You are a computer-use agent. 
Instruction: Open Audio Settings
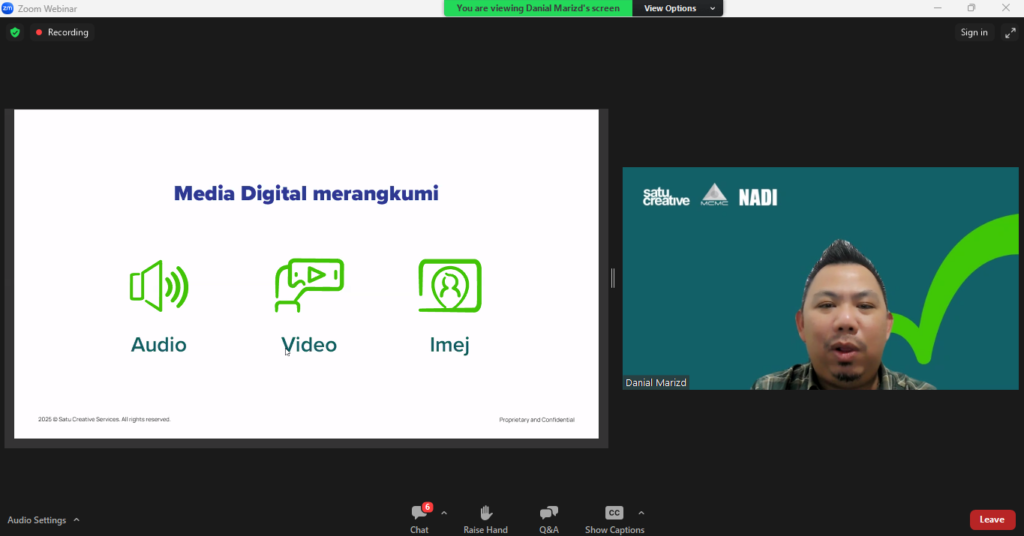37,520
